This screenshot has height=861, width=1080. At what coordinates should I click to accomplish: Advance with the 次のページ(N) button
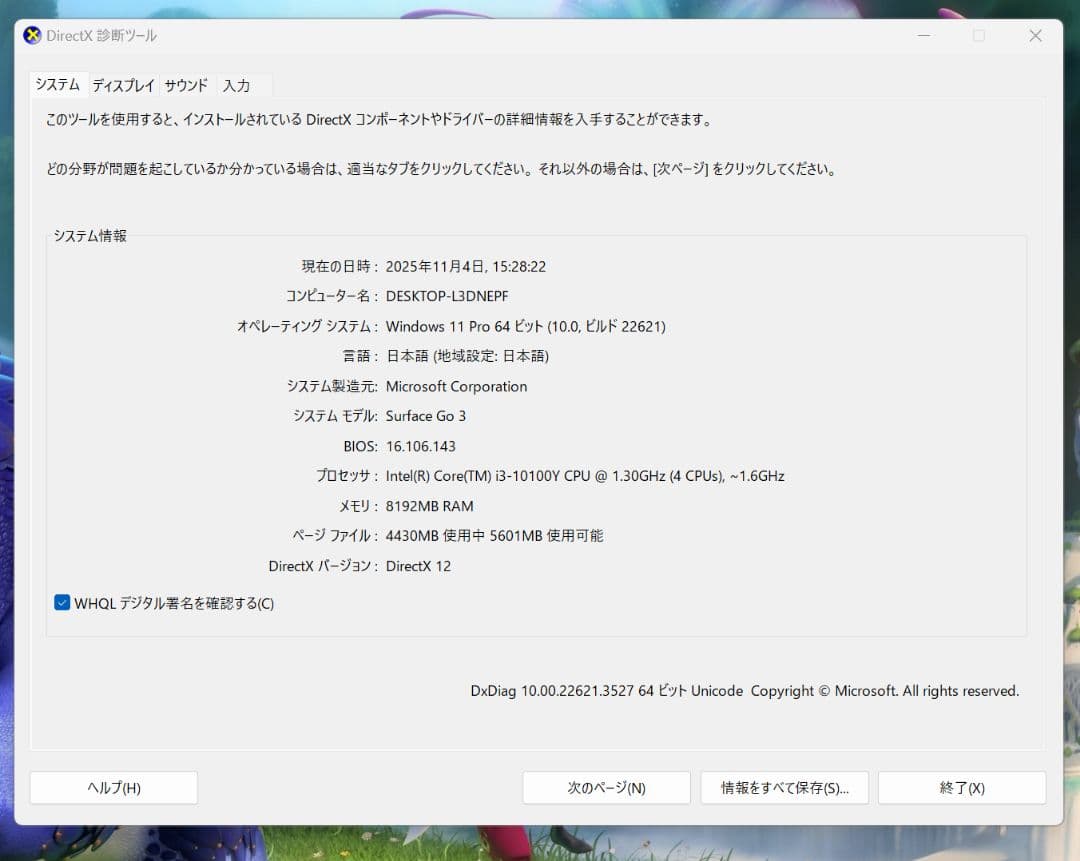coord(606,788)
